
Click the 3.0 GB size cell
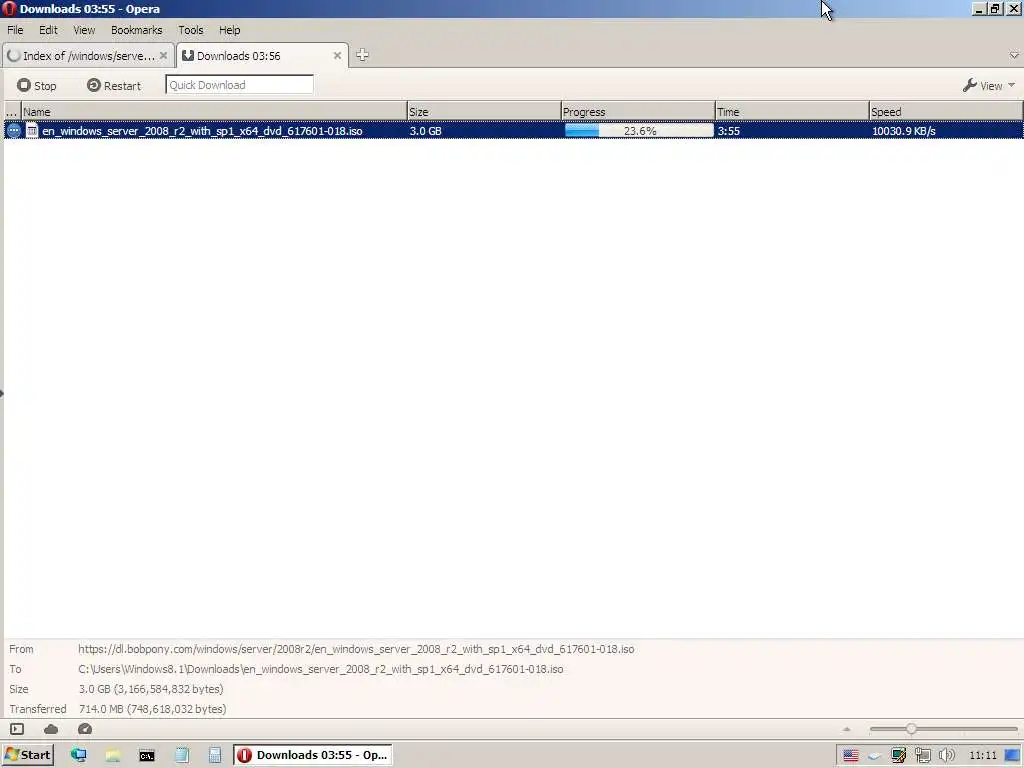pos(426,131)
